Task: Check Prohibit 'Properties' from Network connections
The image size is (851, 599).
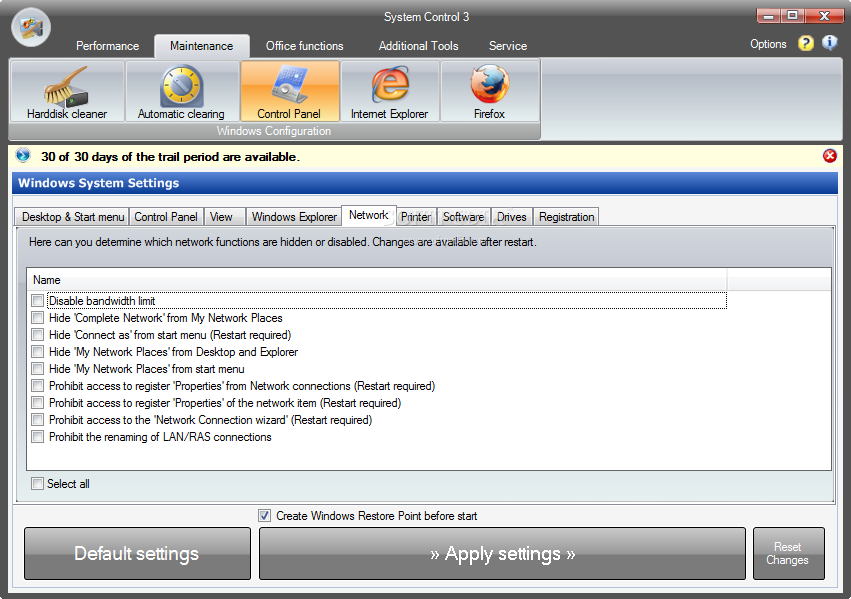Action: (37, 386)
